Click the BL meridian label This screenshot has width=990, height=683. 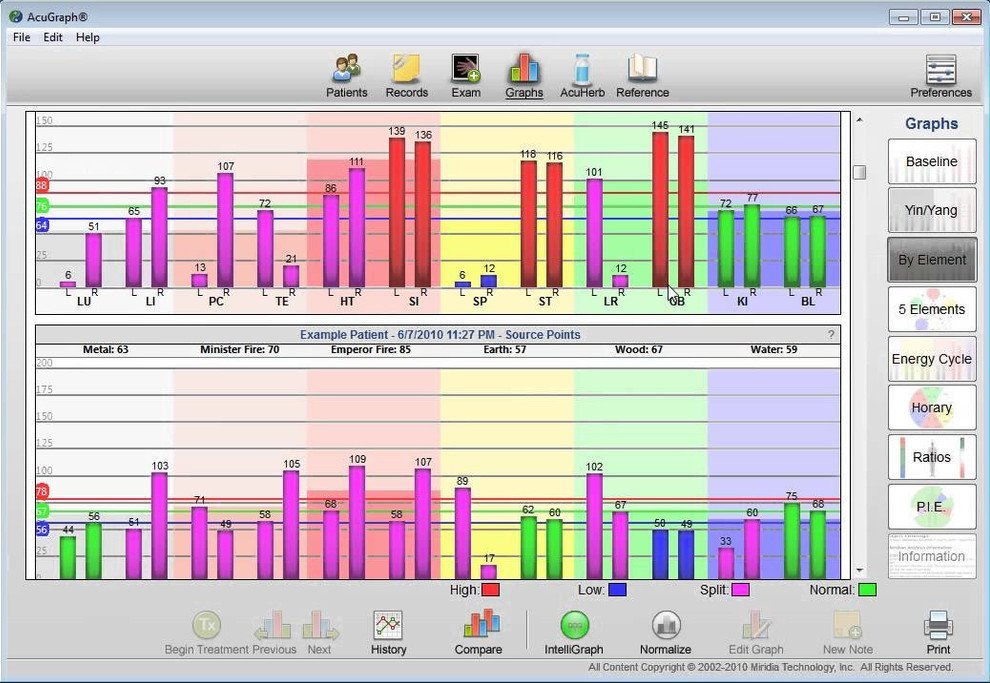(x=808, y=302)
